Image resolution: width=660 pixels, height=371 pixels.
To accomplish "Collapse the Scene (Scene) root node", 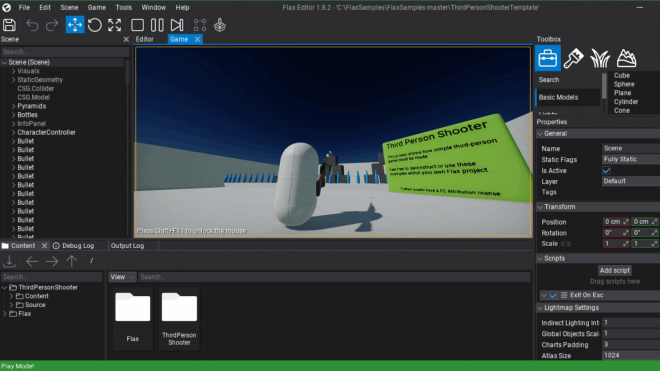I will coord(4,62).
